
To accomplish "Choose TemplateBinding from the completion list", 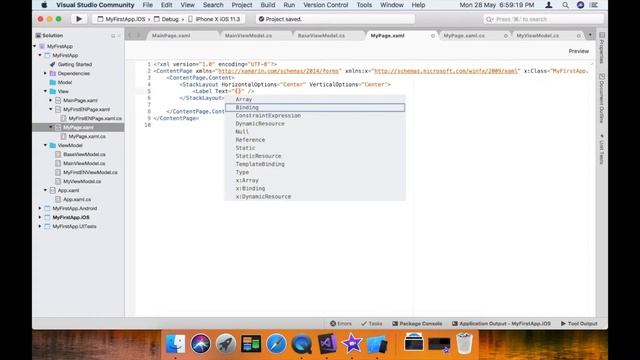I will pos(315,164).
